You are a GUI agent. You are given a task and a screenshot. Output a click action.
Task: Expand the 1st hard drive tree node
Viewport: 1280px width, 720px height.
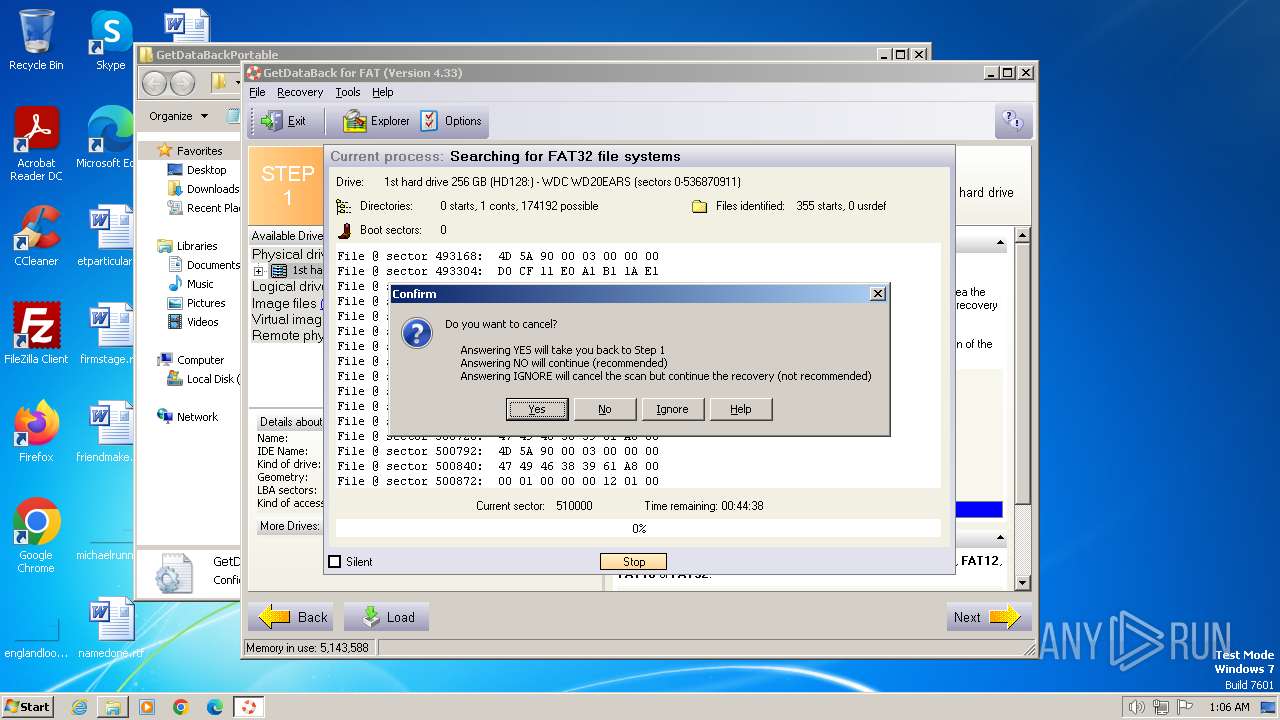[258, 271]
